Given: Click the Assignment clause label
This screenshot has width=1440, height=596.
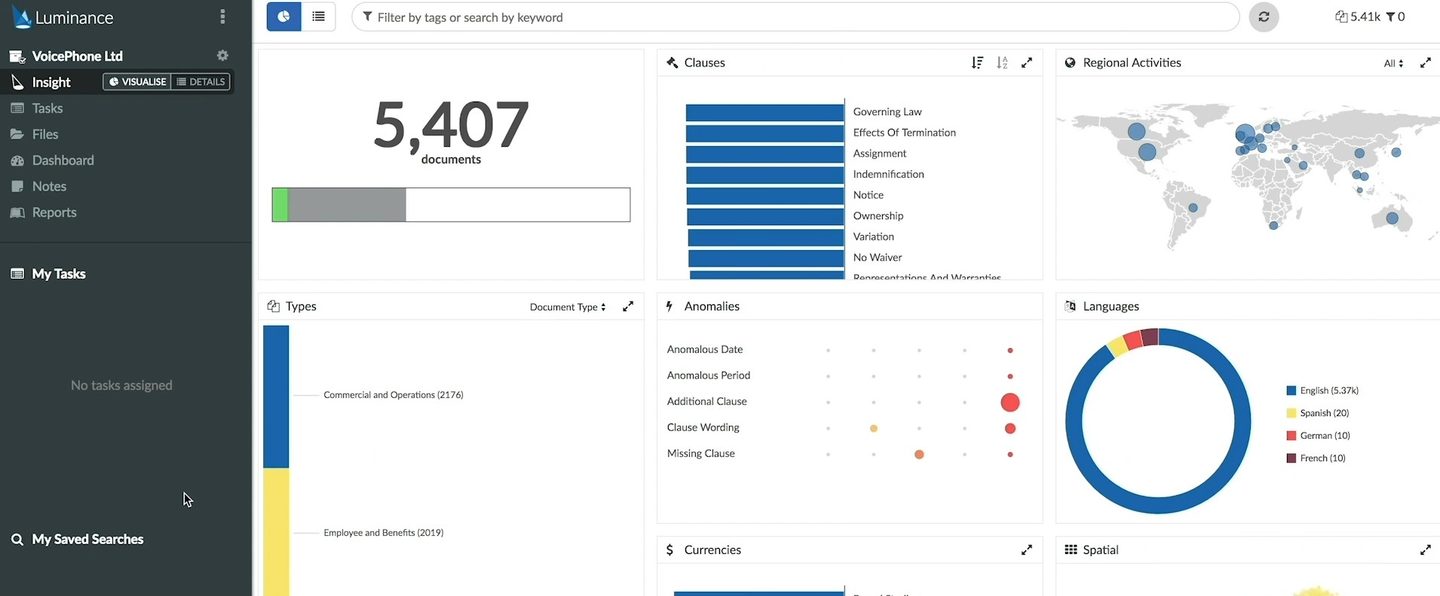Looking at the screenshot, I should [x=879, y=153].
